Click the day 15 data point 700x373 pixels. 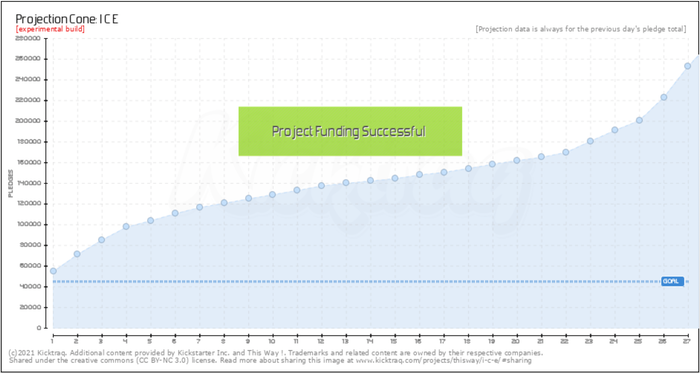395,178
